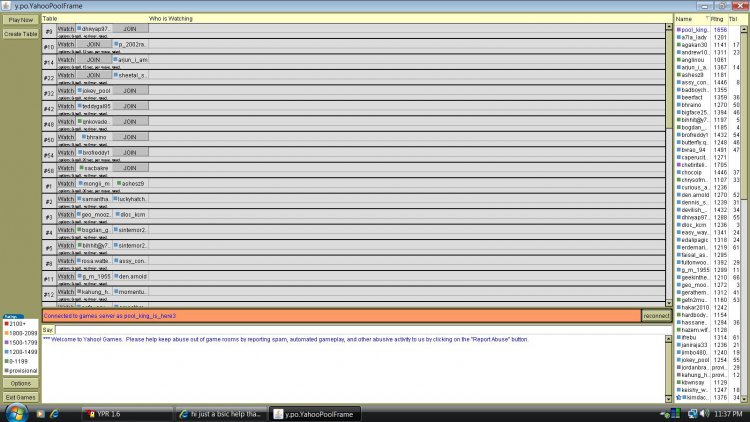Viewport: 750px width, 422px height.
Task: Join table #50 beside bhraino
Action: coord(130,137)
